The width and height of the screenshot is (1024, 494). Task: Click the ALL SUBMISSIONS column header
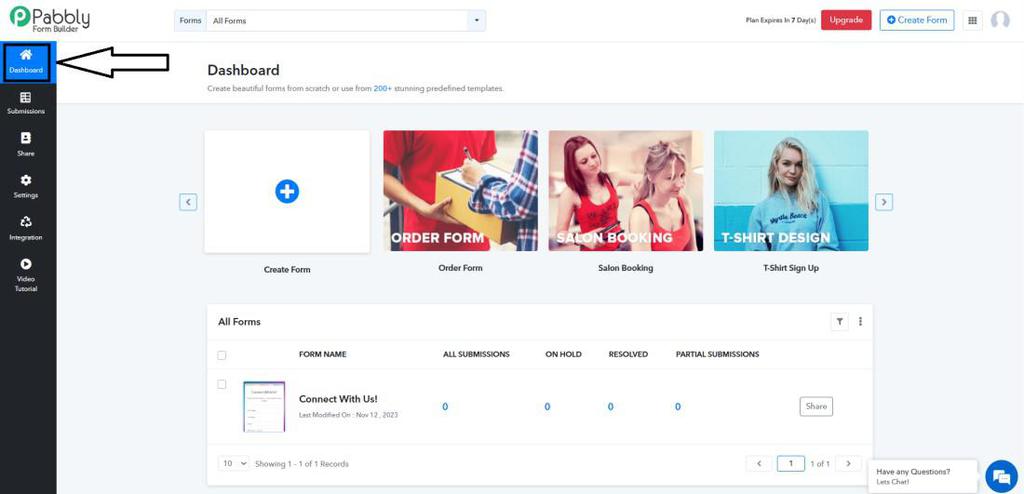coord(476,354)
